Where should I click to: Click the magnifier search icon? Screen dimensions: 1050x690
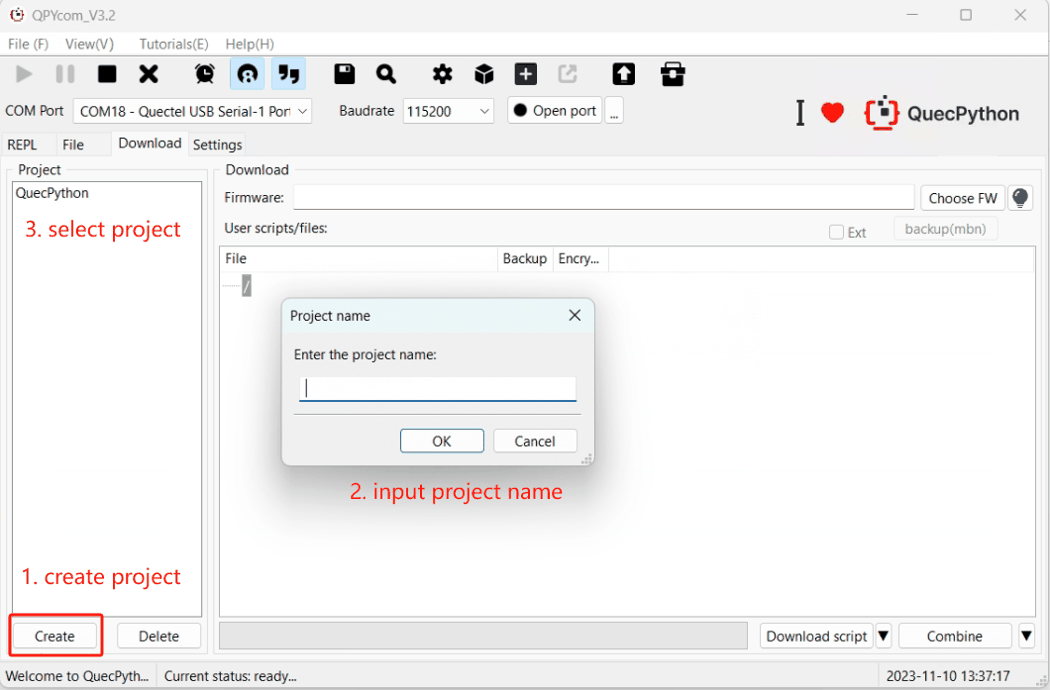386,74
